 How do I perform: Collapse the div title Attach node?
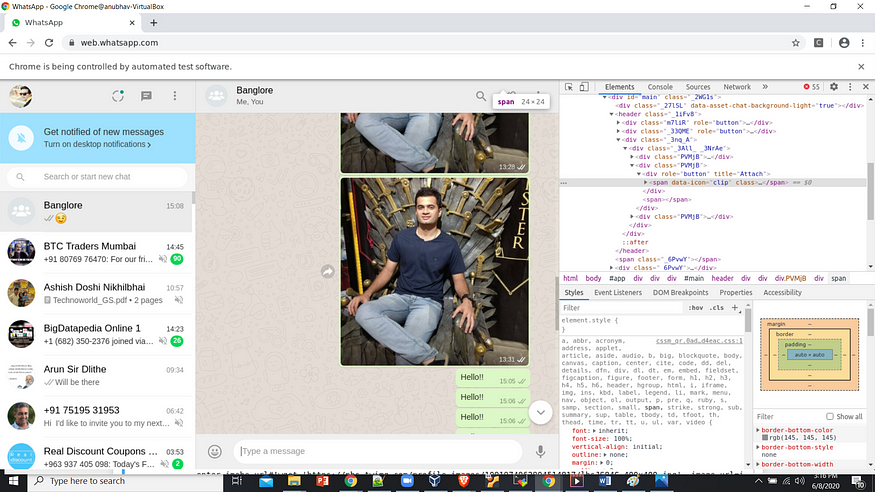click(639, 174)
